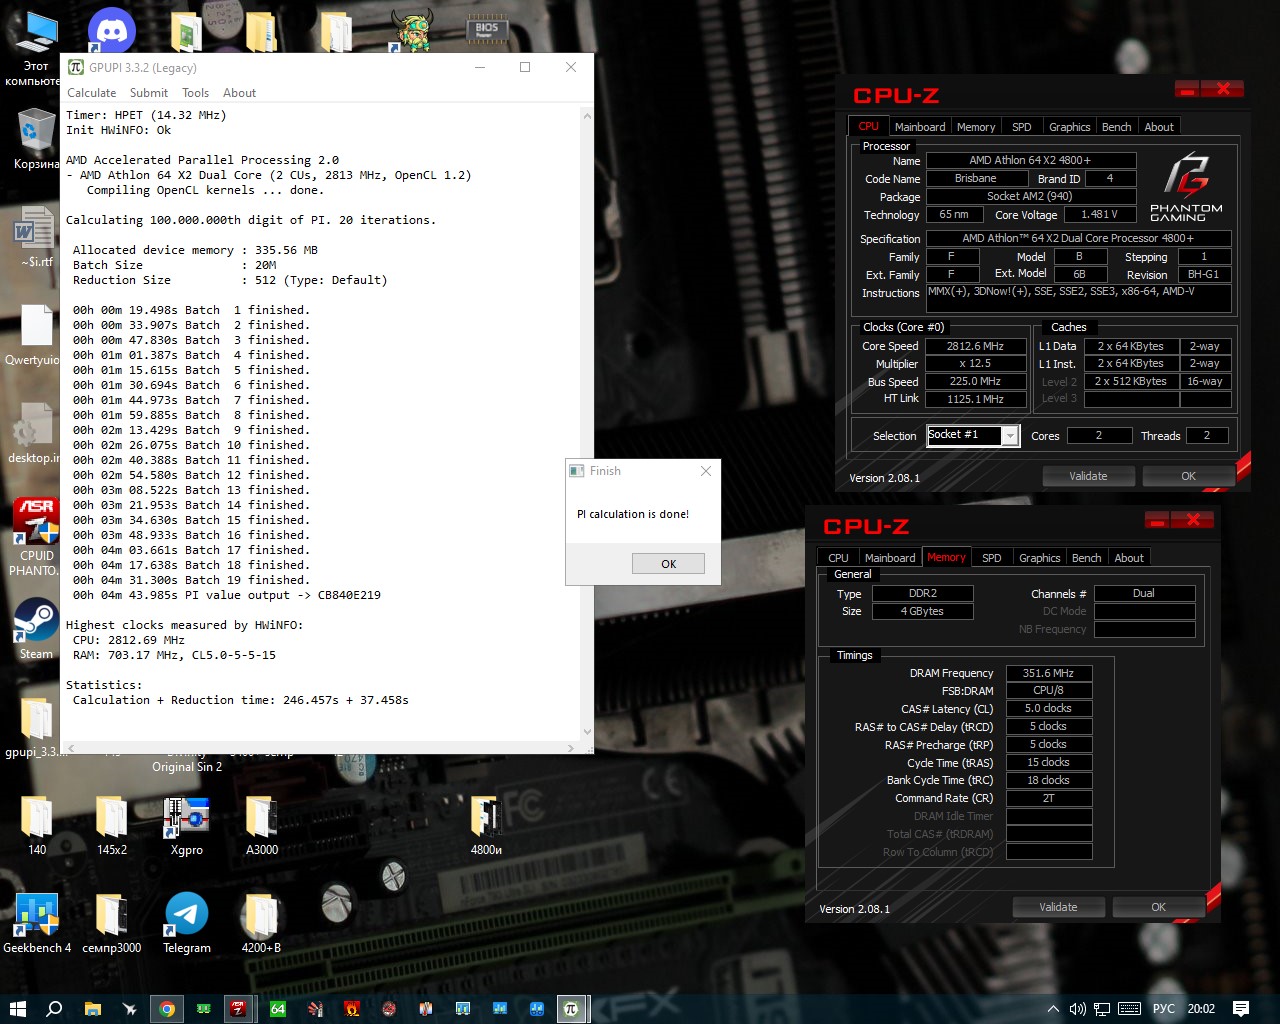Open the Steam desktop shortcut
Viewport: 1280px width, 1024px height.
[36, 629]
